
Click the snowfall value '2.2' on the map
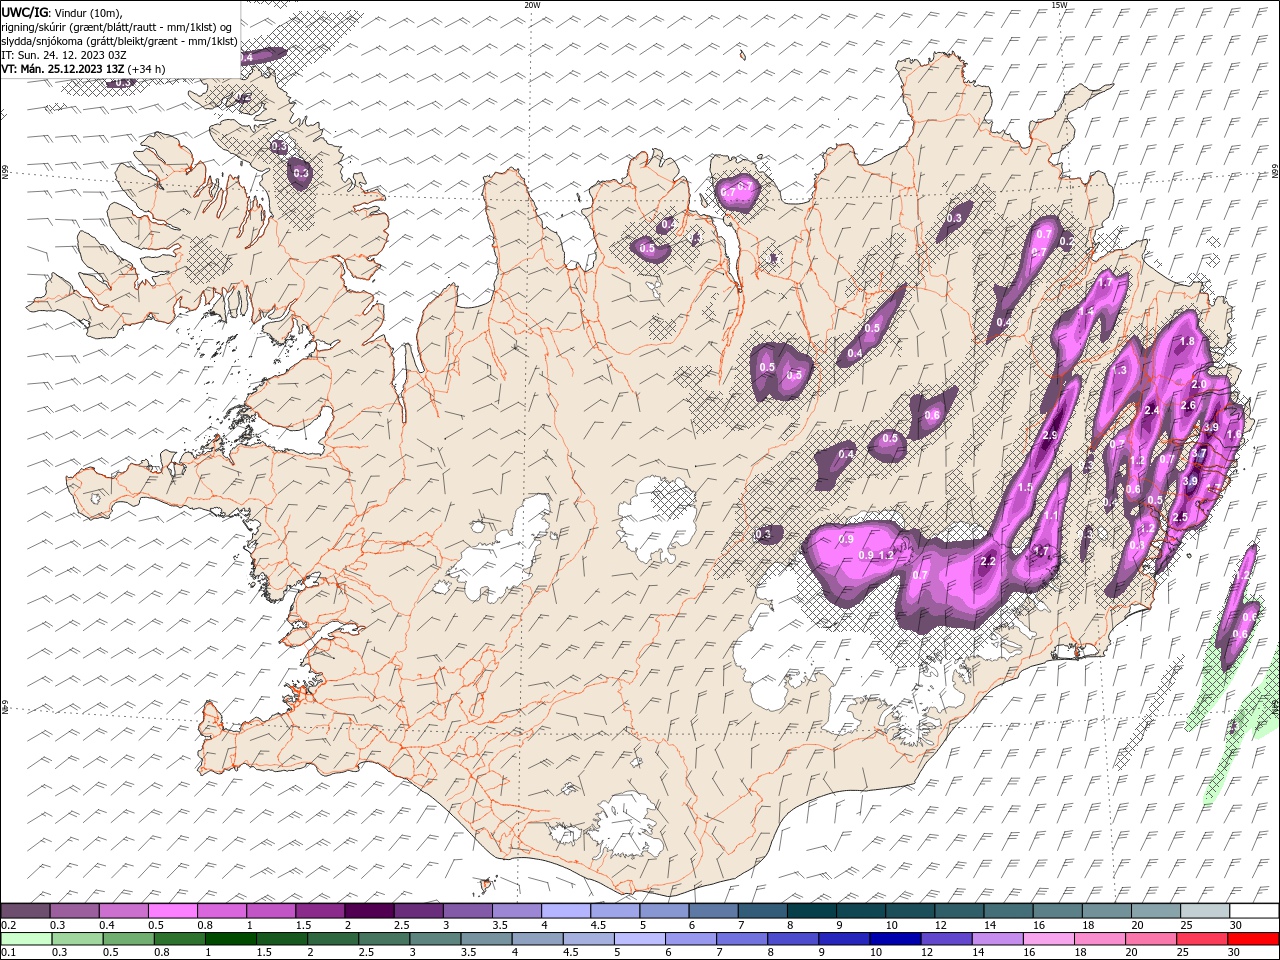pos(988,562)
